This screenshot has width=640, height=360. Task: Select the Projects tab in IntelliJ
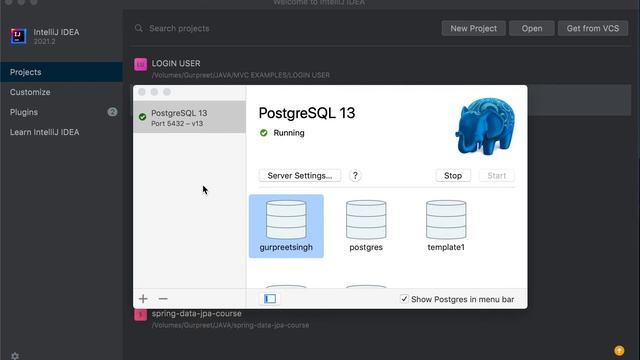click(62, 72)
